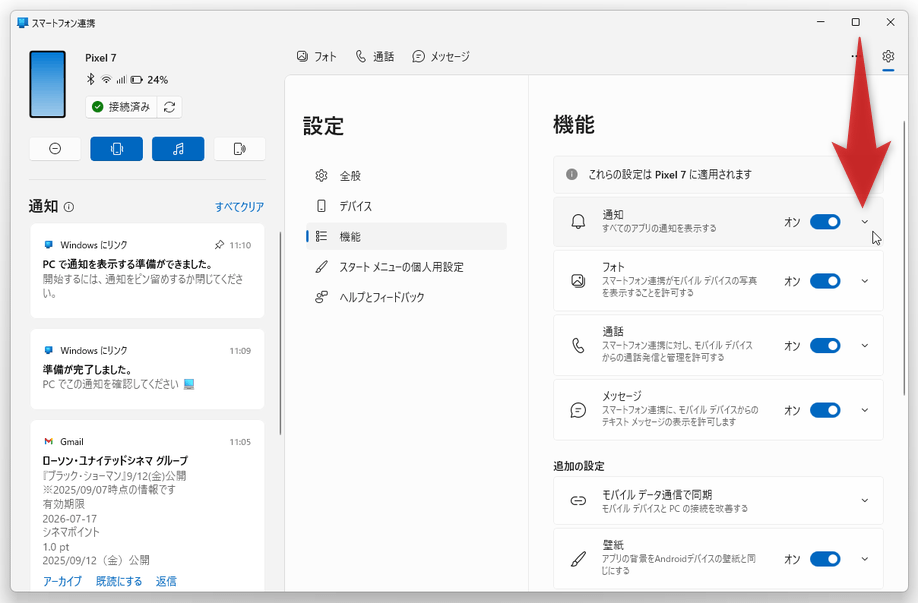The height and width of the screenshot is (603, 918).
Task: Pin the 11:10 Windows にリンク notification
Action: pos(219,245)
